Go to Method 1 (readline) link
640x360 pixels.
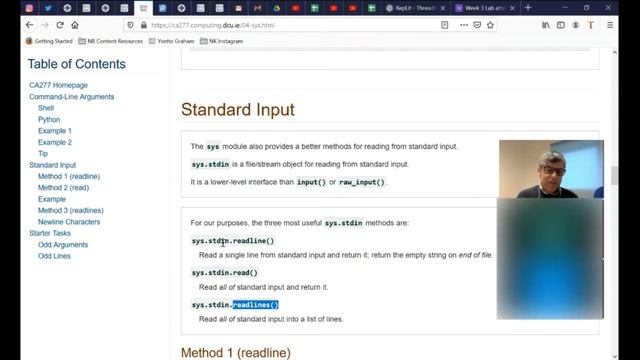69,176
